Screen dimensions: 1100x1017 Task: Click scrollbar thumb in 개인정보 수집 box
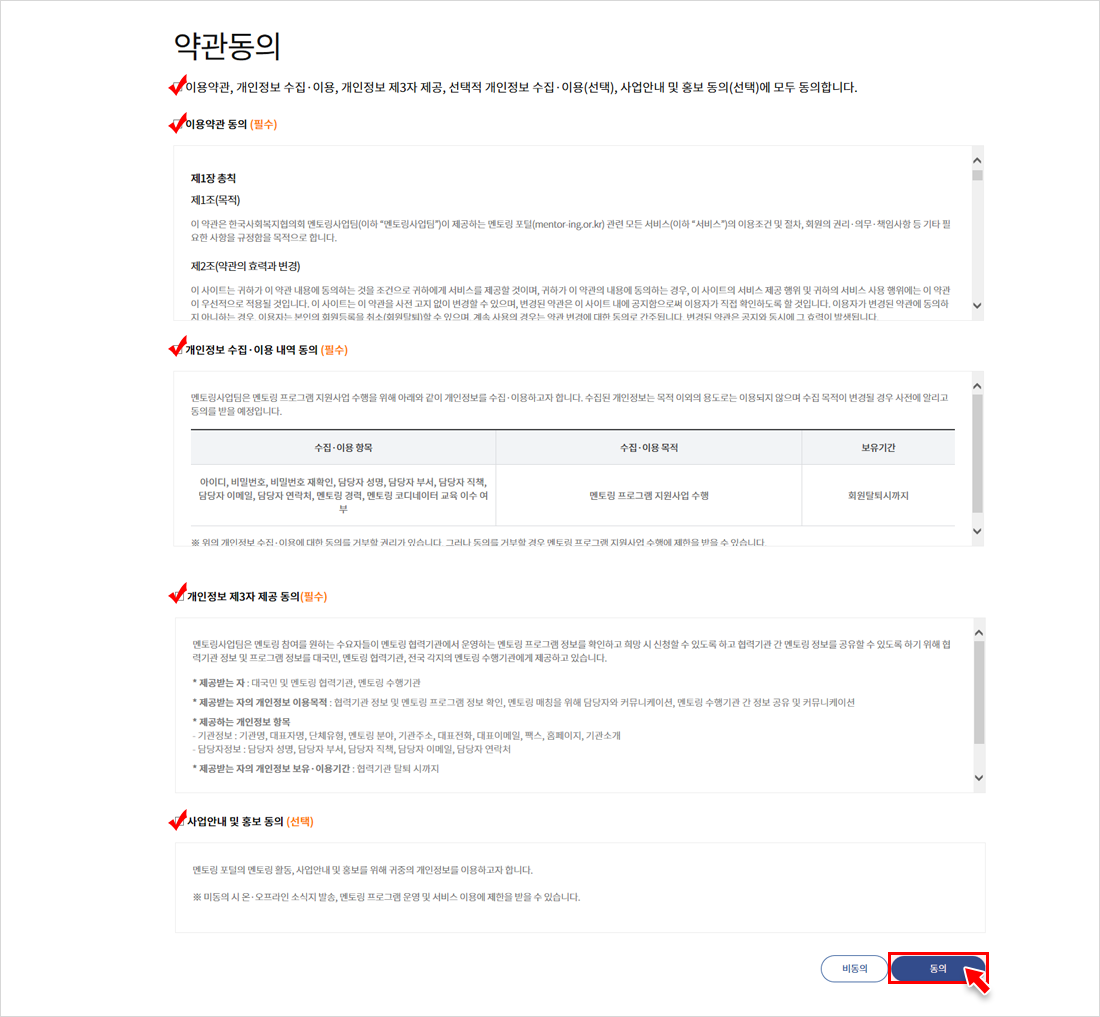[x=977, y=453]
